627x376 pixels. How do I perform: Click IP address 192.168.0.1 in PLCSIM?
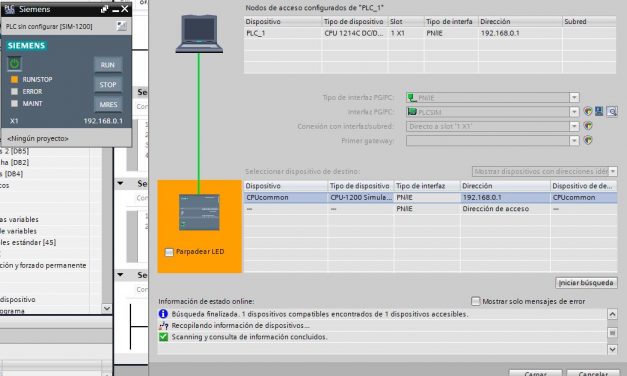point(103,121)
